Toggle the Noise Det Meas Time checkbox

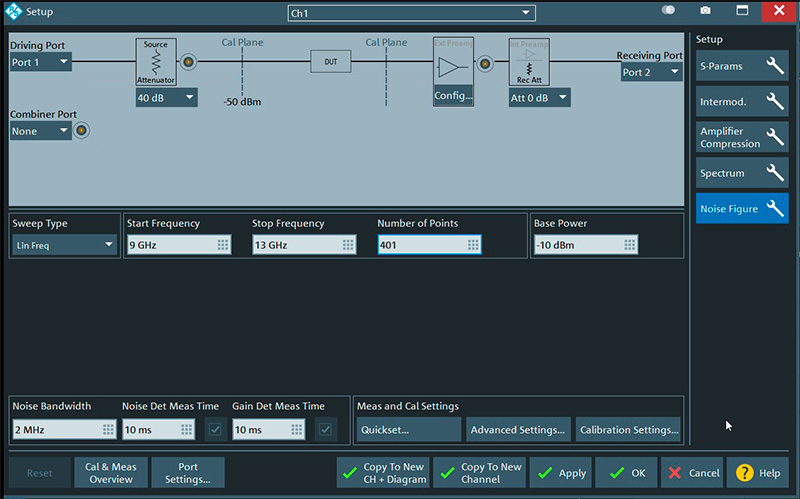click(x=215, y=429)
